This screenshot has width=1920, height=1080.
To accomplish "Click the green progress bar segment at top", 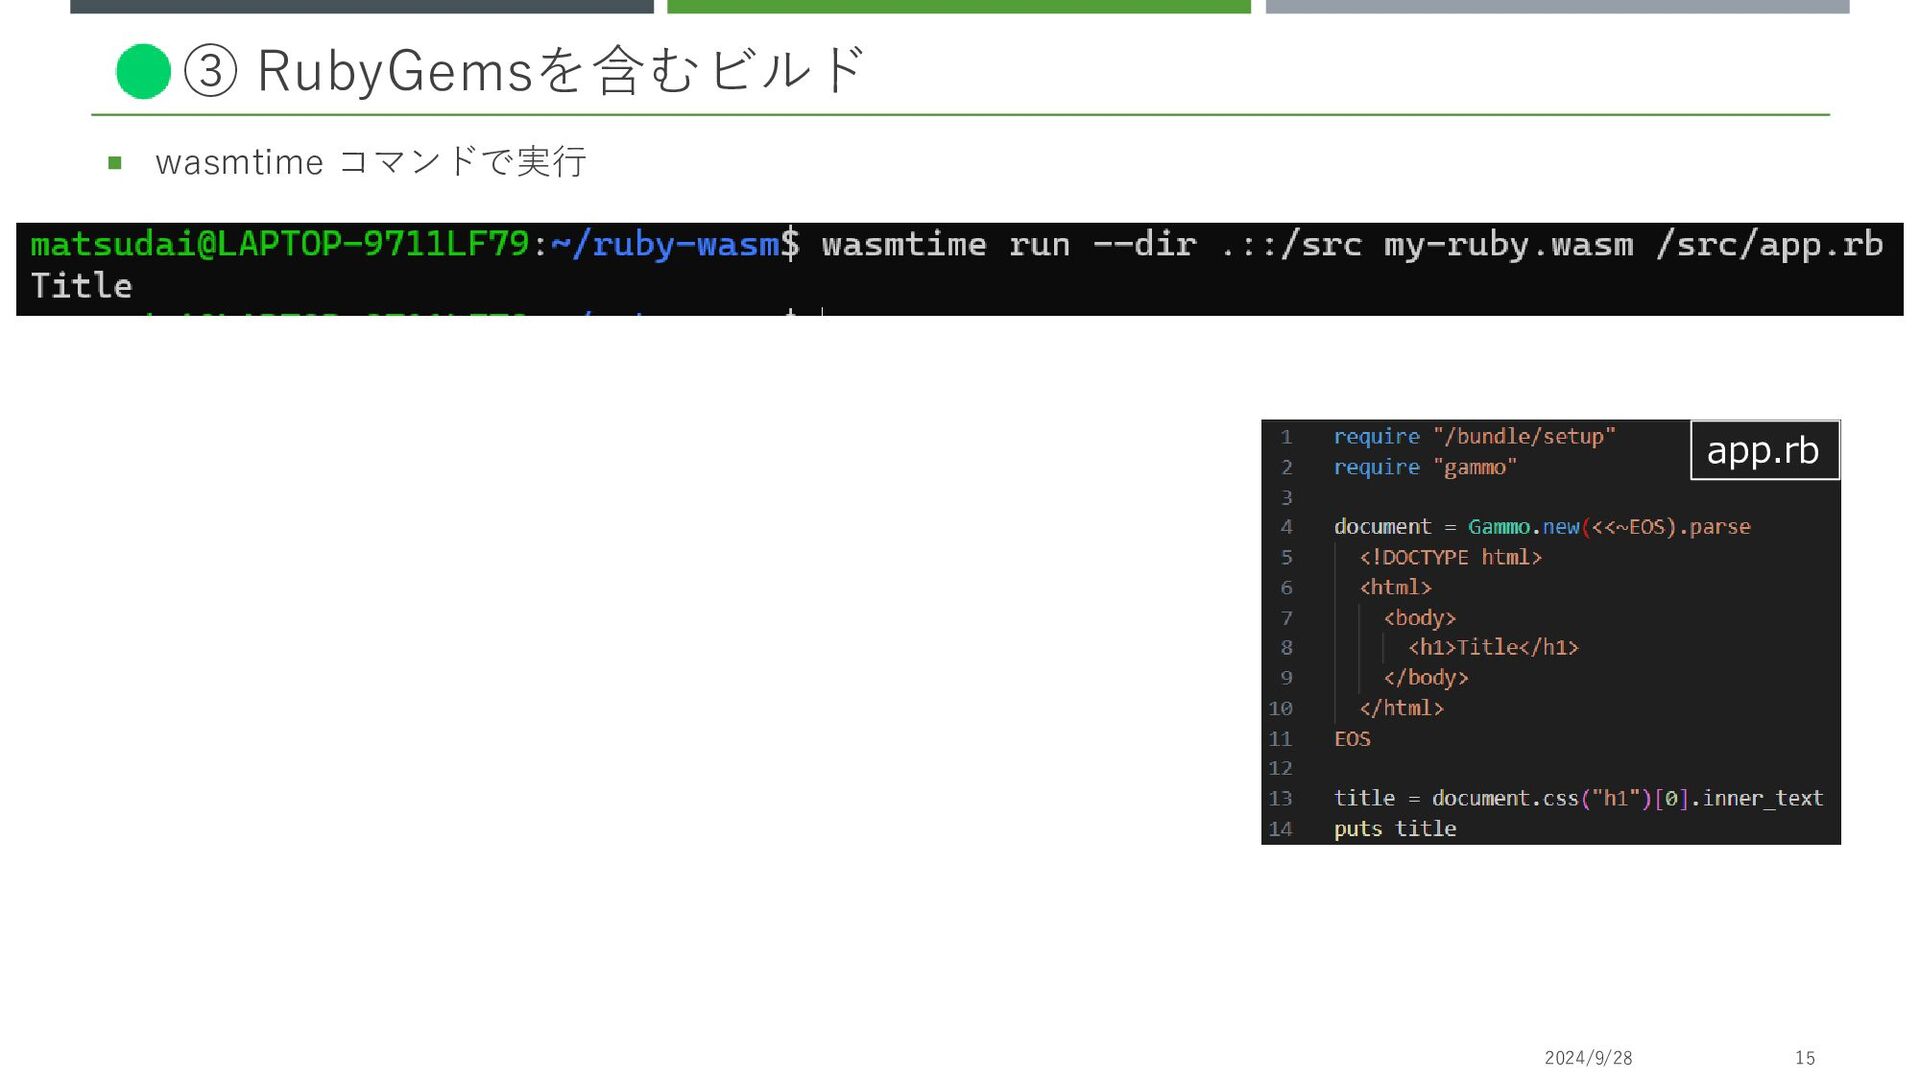I will 958,6.
